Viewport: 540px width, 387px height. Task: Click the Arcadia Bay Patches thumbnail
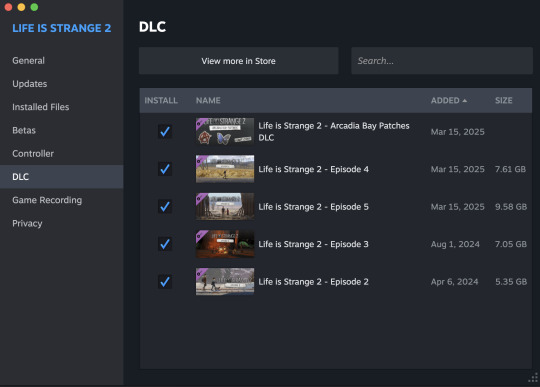pos(225,132)
